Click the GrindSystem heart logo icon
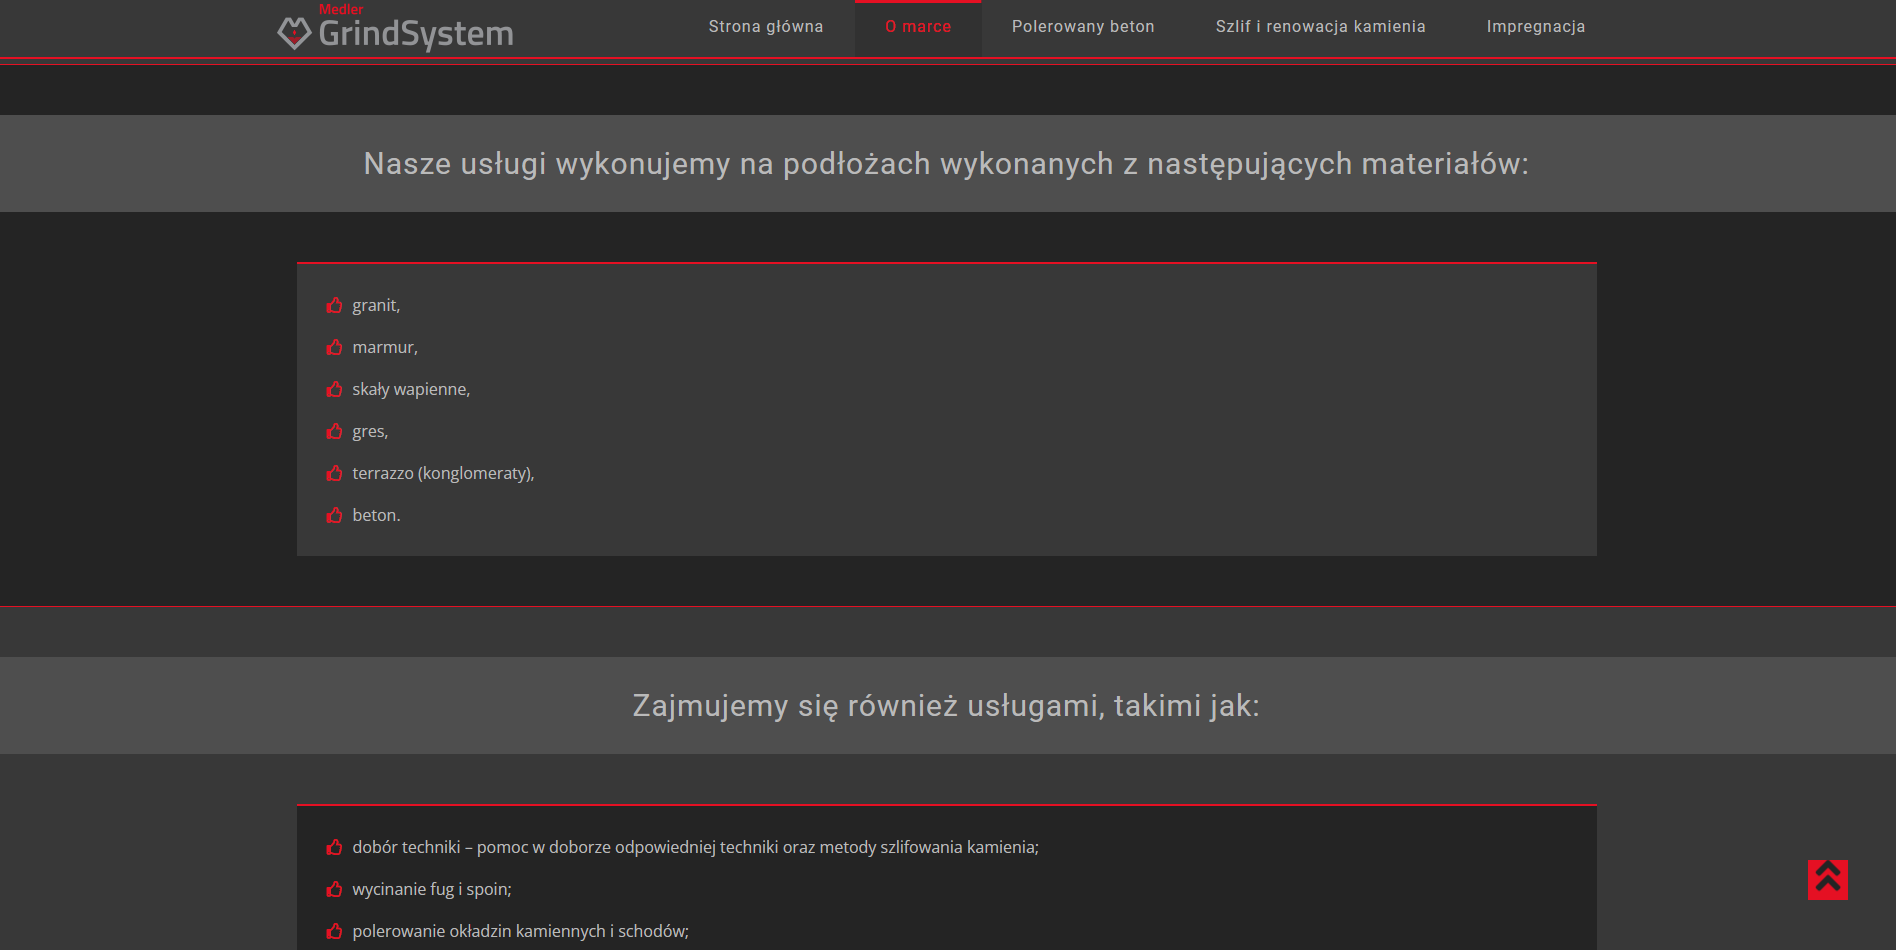This screenshot has height=950, width=1896. coord(294,33)
